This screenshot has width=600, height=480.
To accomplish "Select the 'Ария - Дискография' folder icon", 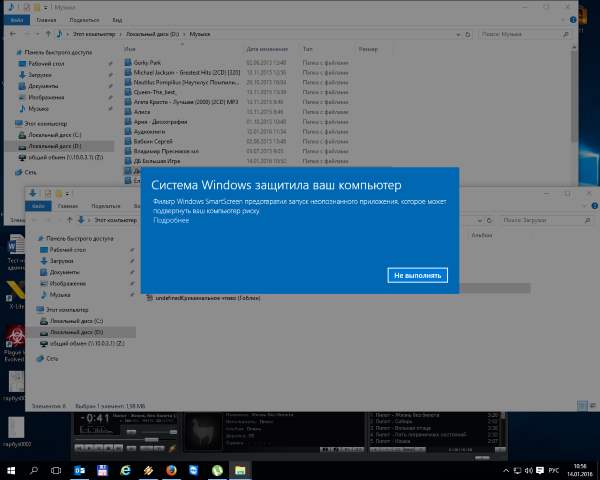I will pos(128,122).
